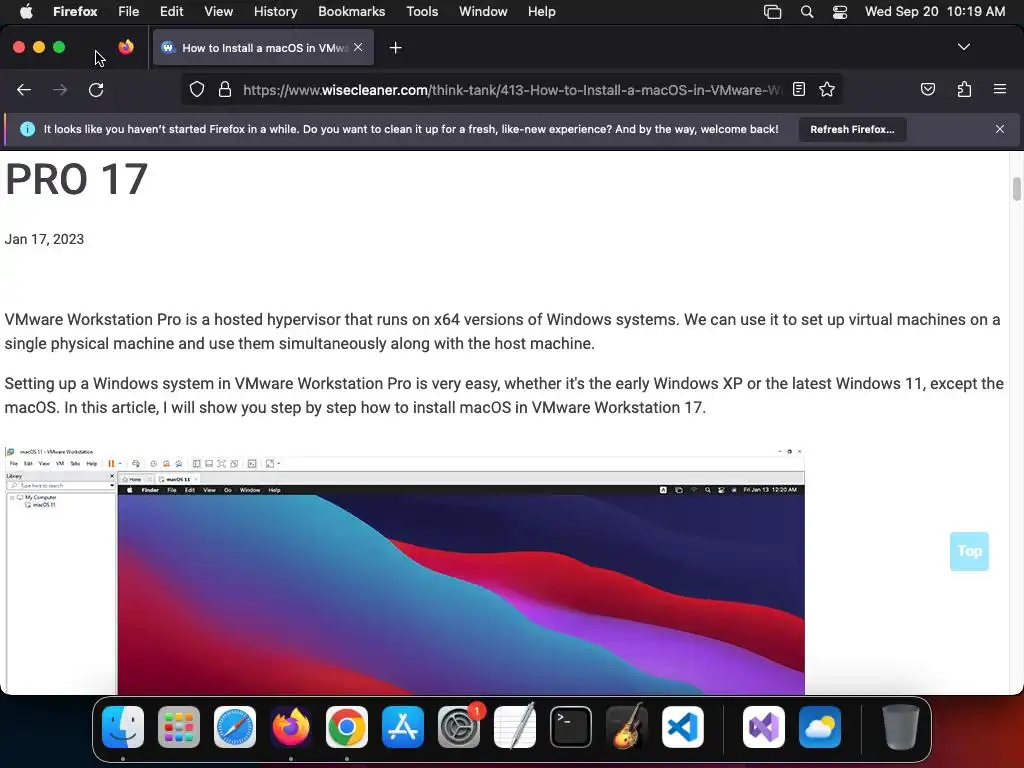
Task: Click the PRO 17 heading text
Action: (76, 179)
